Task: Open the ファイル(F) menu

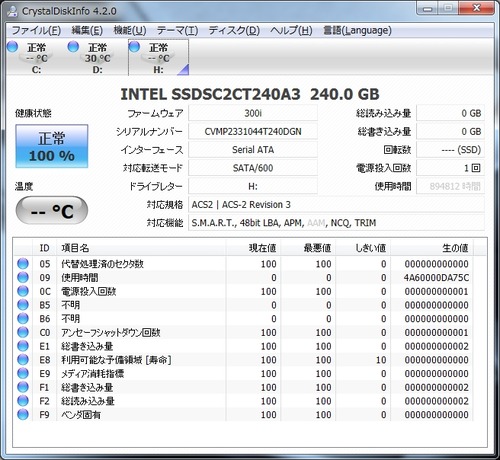Action: tap(36, 31)
